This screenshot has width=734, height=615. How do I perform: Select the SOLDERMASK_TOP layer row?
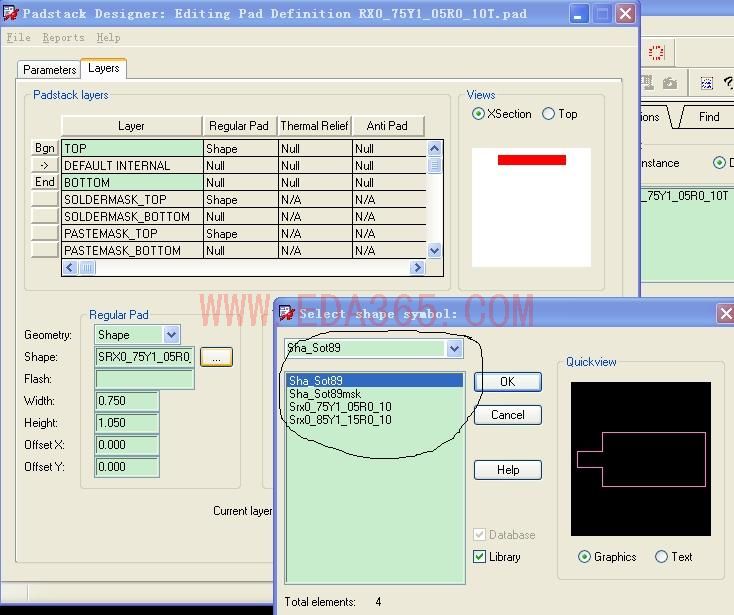click(x=244, y=199)
